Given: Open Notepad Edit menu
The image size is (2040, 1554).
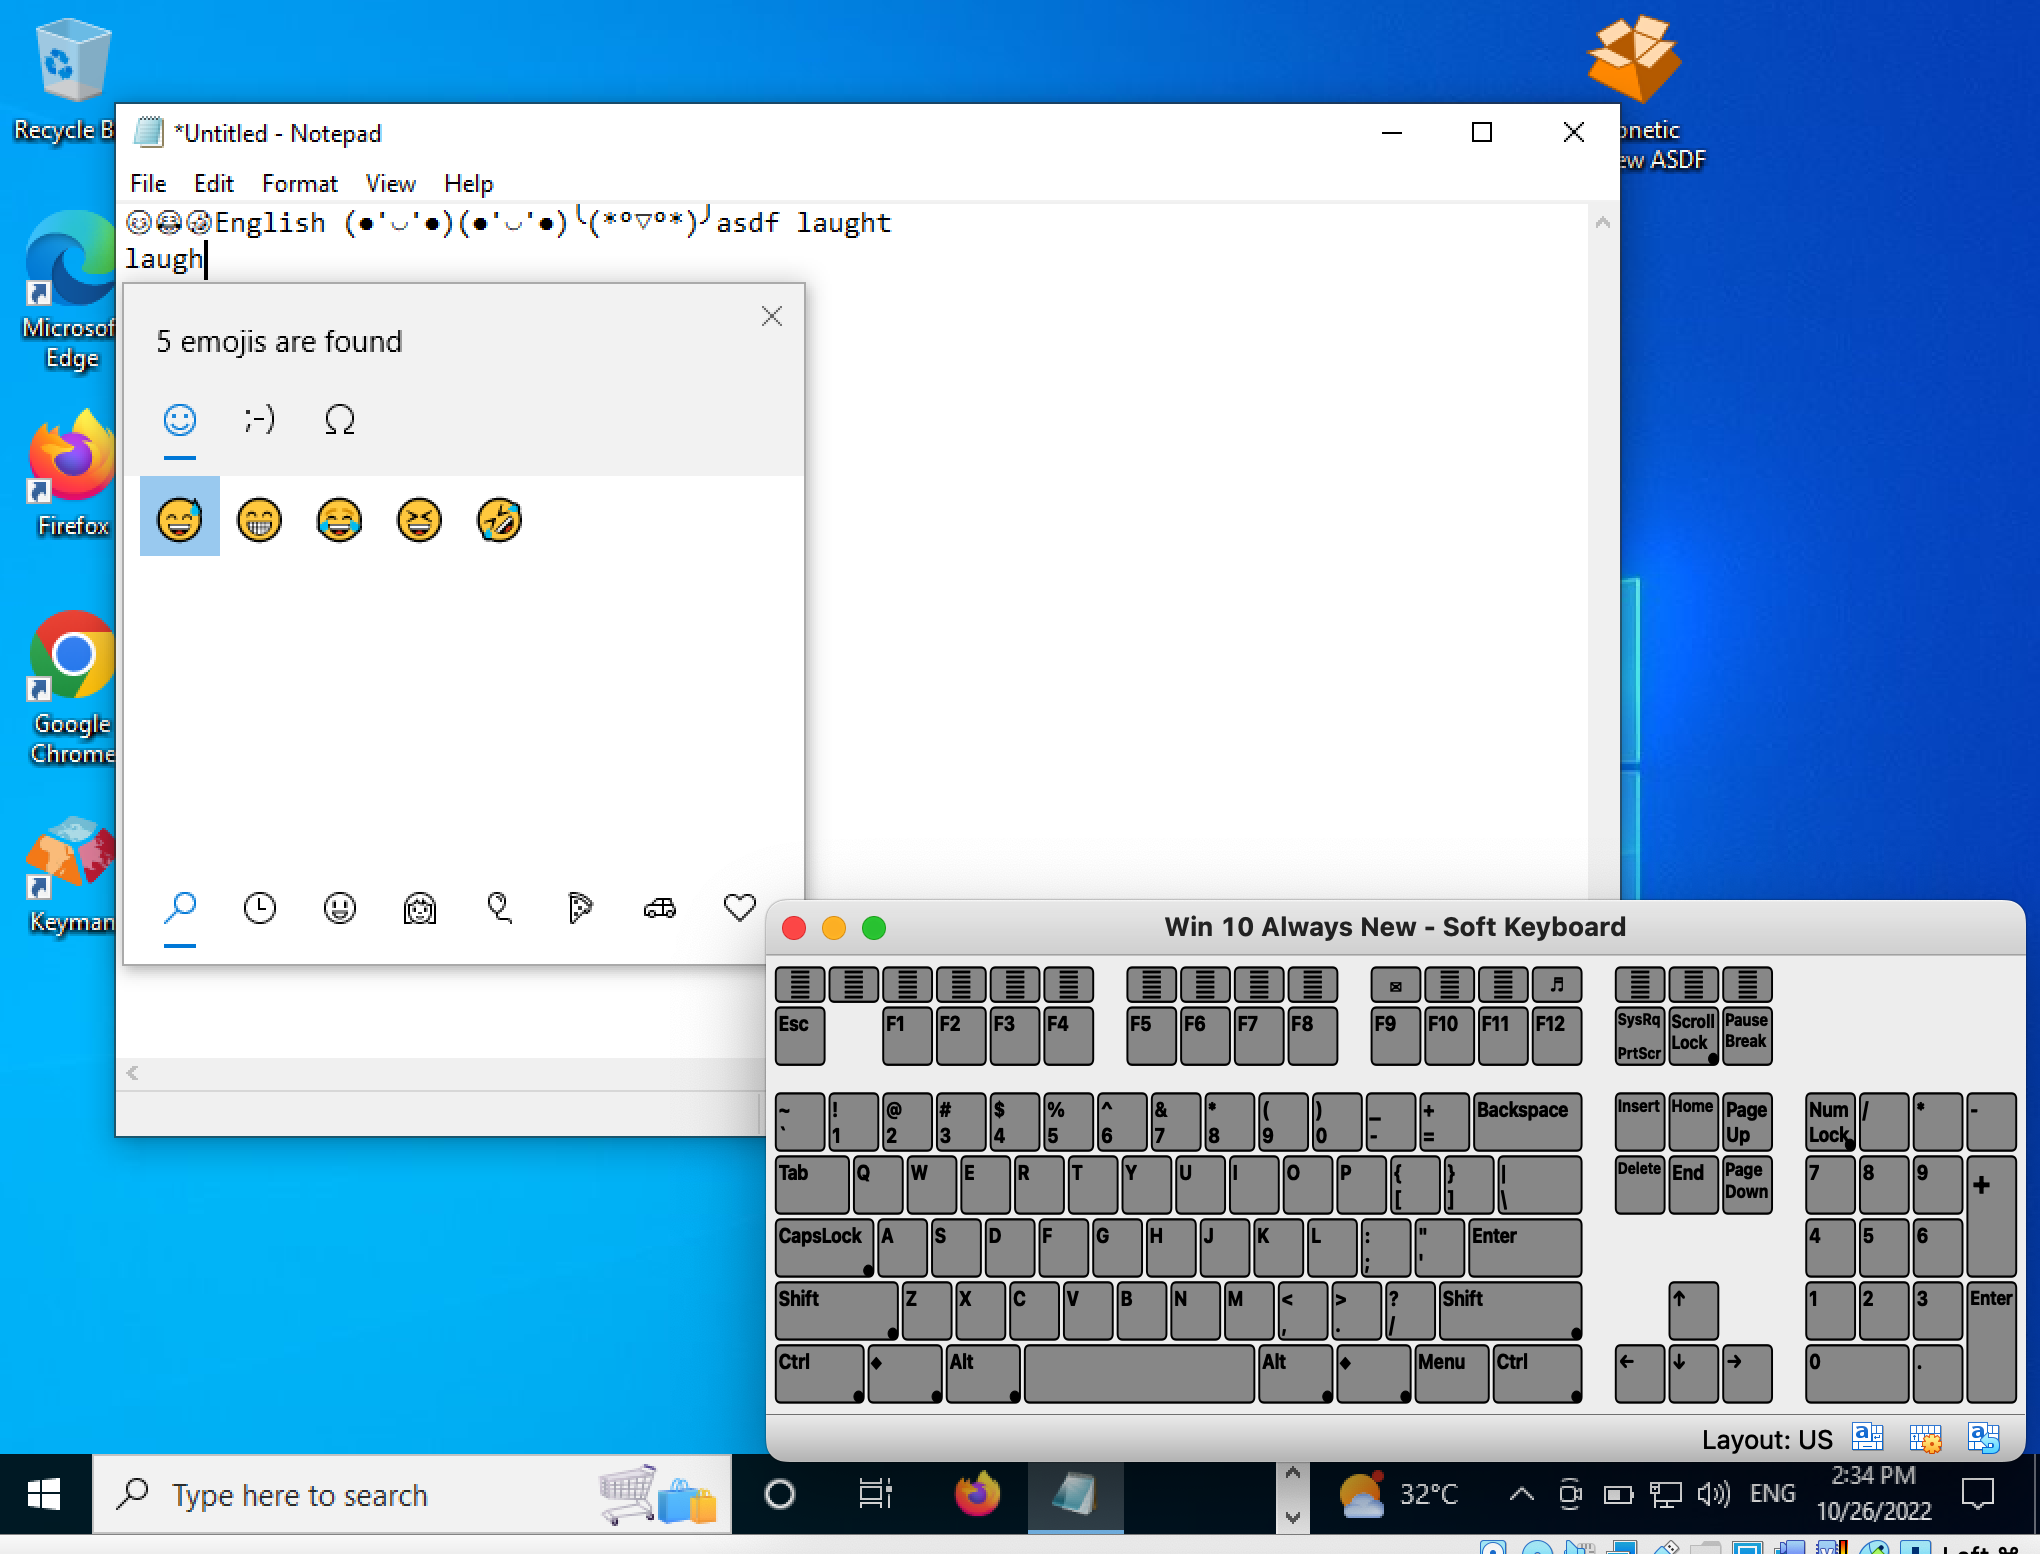Looking at the screenshot, I should pos(213,184).
